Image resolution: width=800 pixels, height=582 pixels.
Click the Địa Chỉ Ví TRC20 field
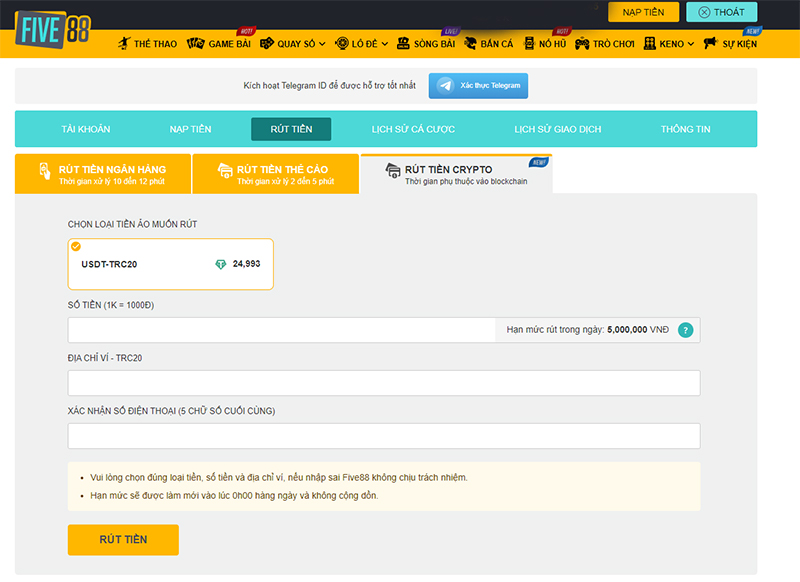click(384, 383)
